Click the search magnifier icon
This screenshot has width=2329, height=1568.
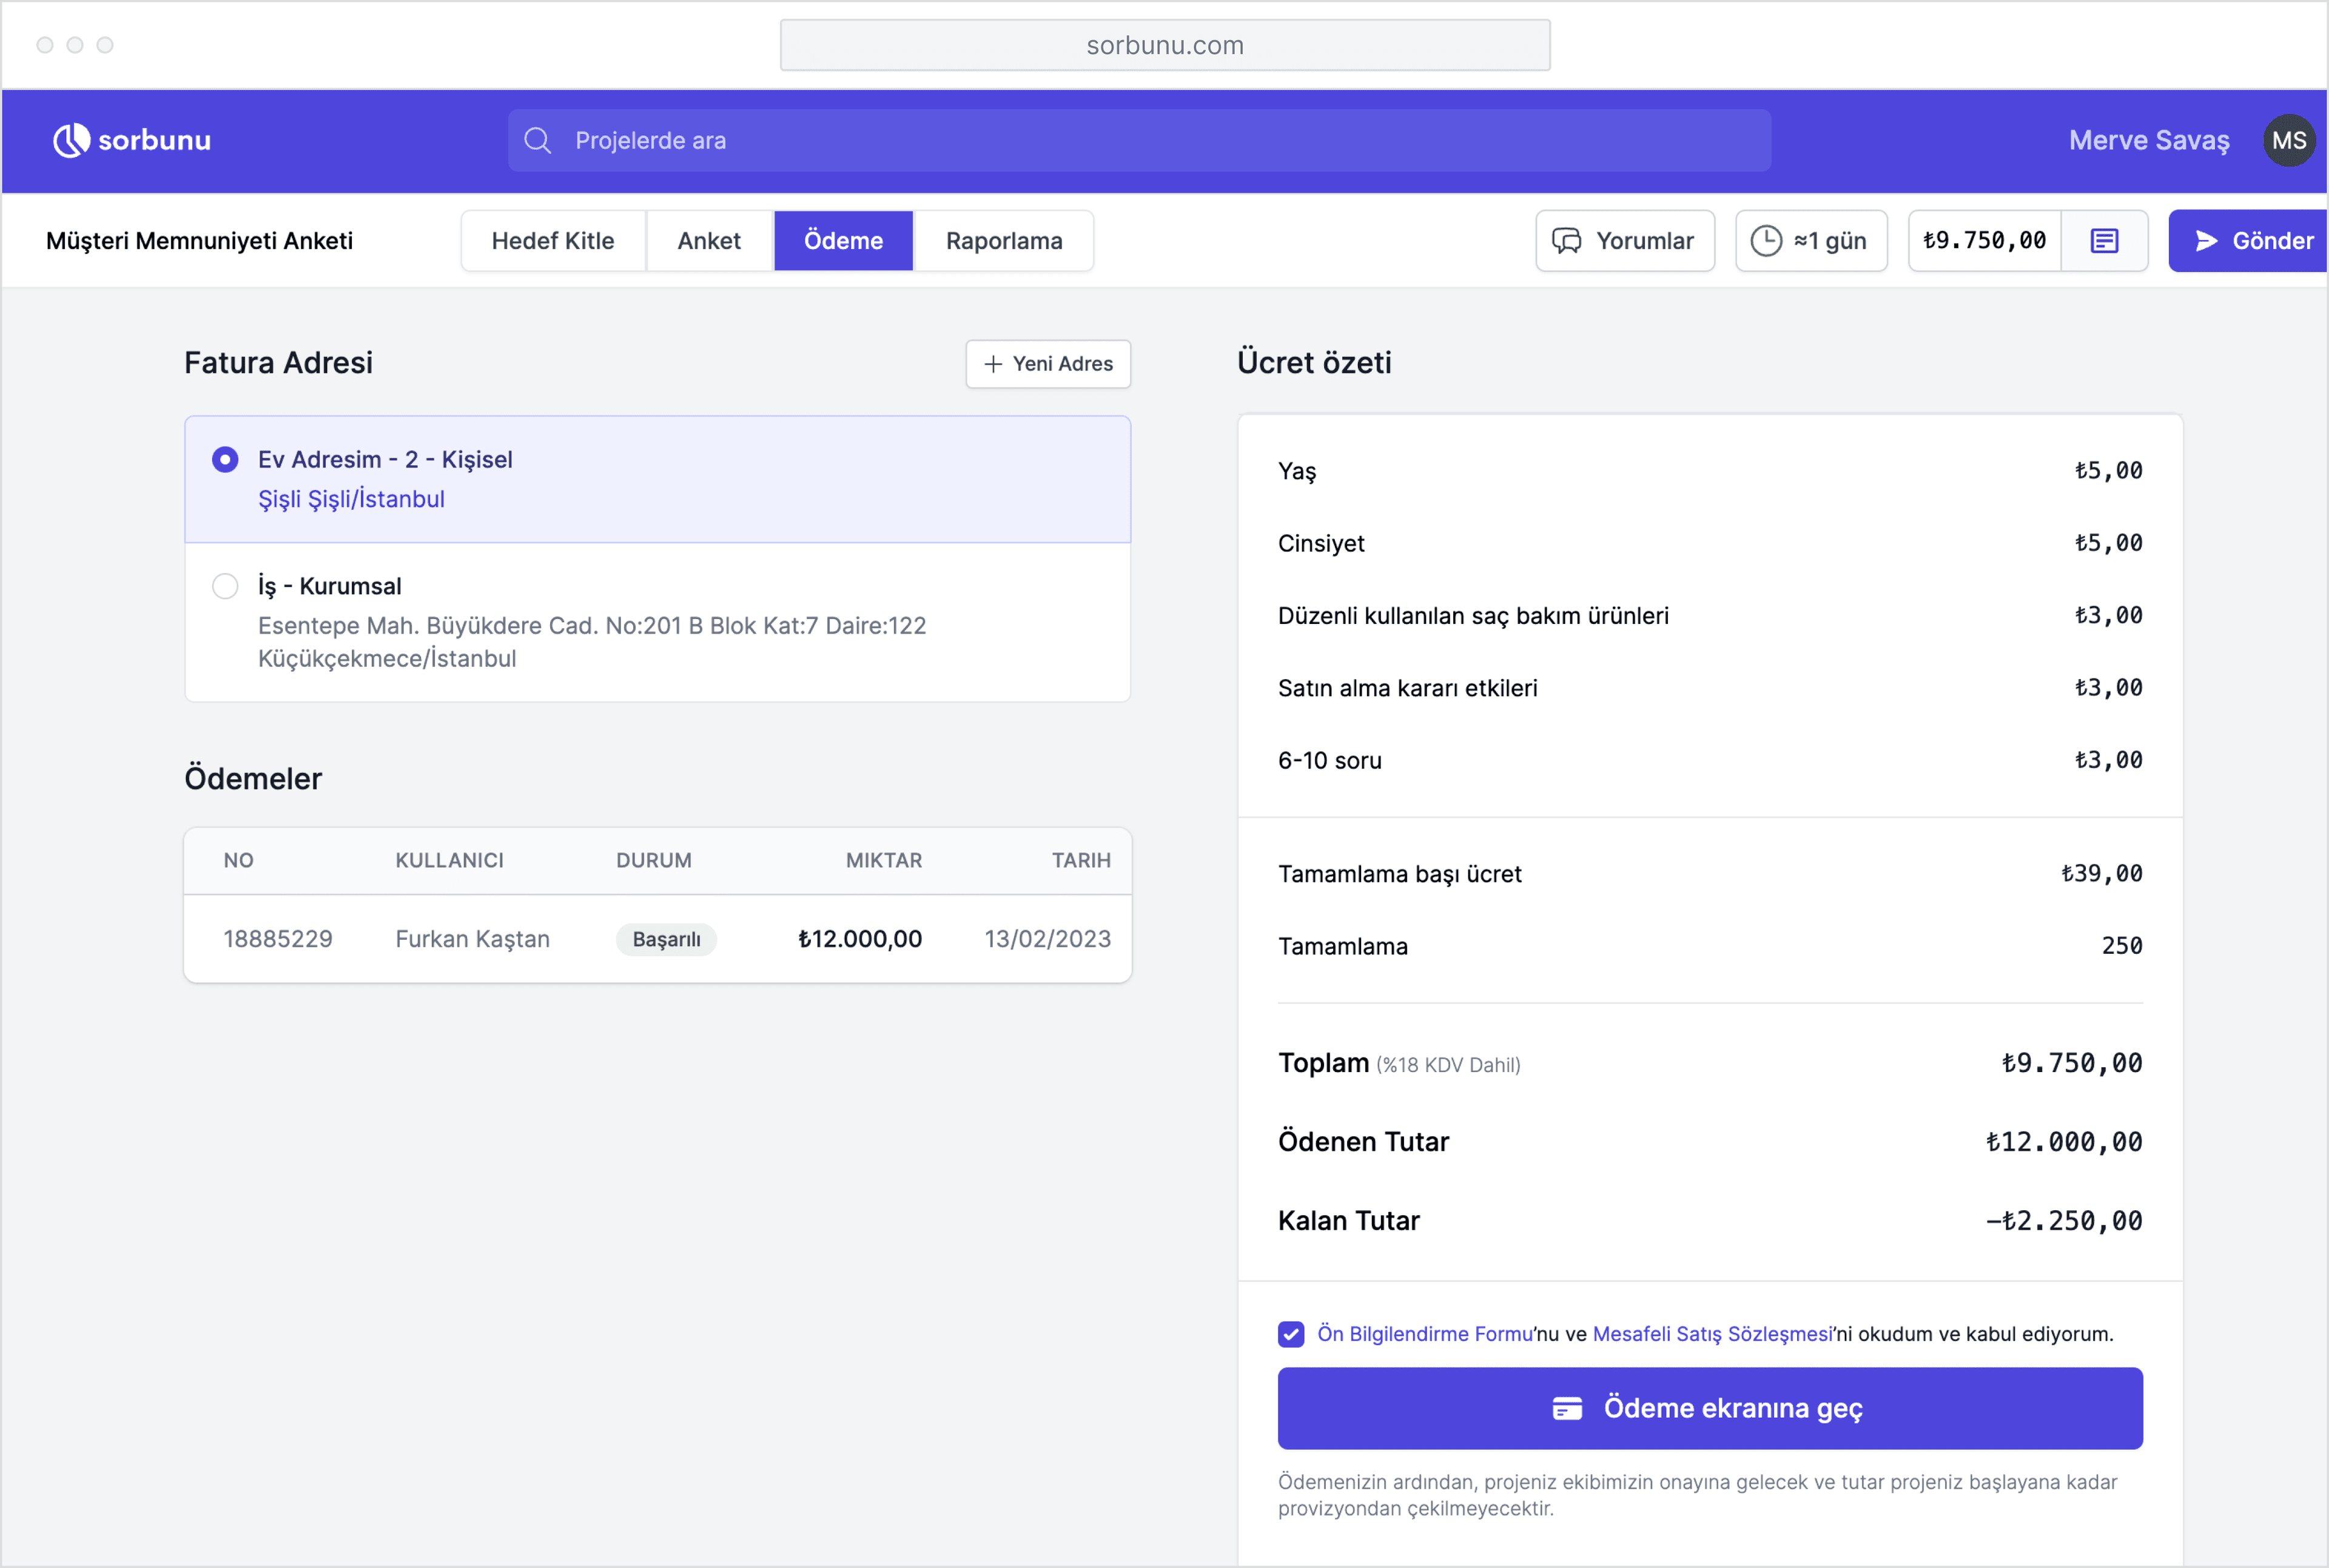538,141
